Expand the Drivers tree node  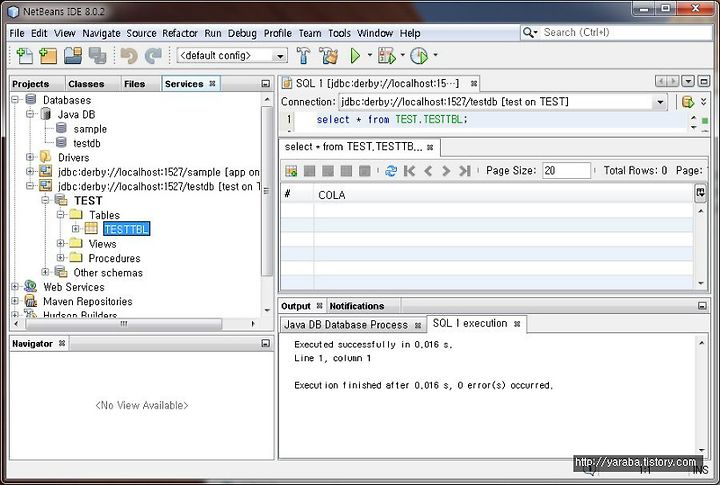point(30,157)
